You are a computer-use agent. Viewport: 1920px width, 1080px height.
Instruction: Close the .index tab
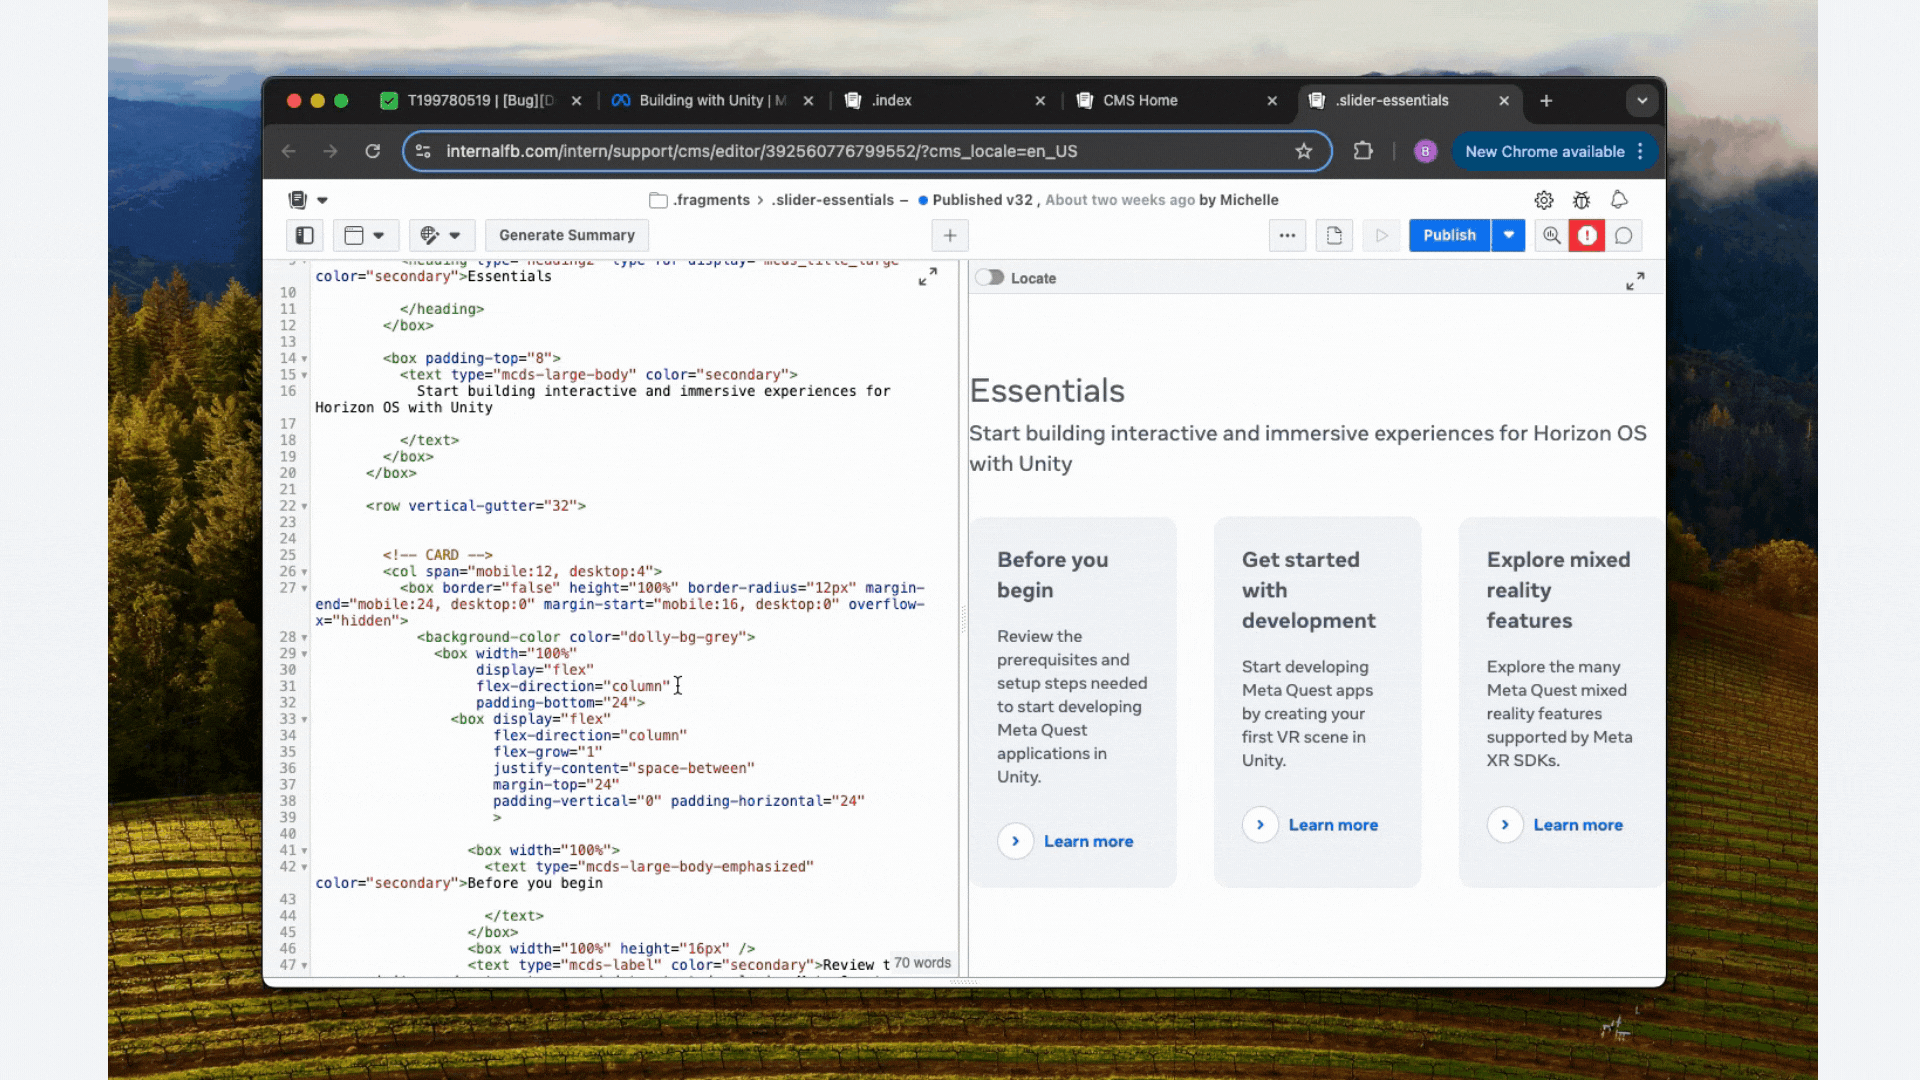pos(1040,101)
